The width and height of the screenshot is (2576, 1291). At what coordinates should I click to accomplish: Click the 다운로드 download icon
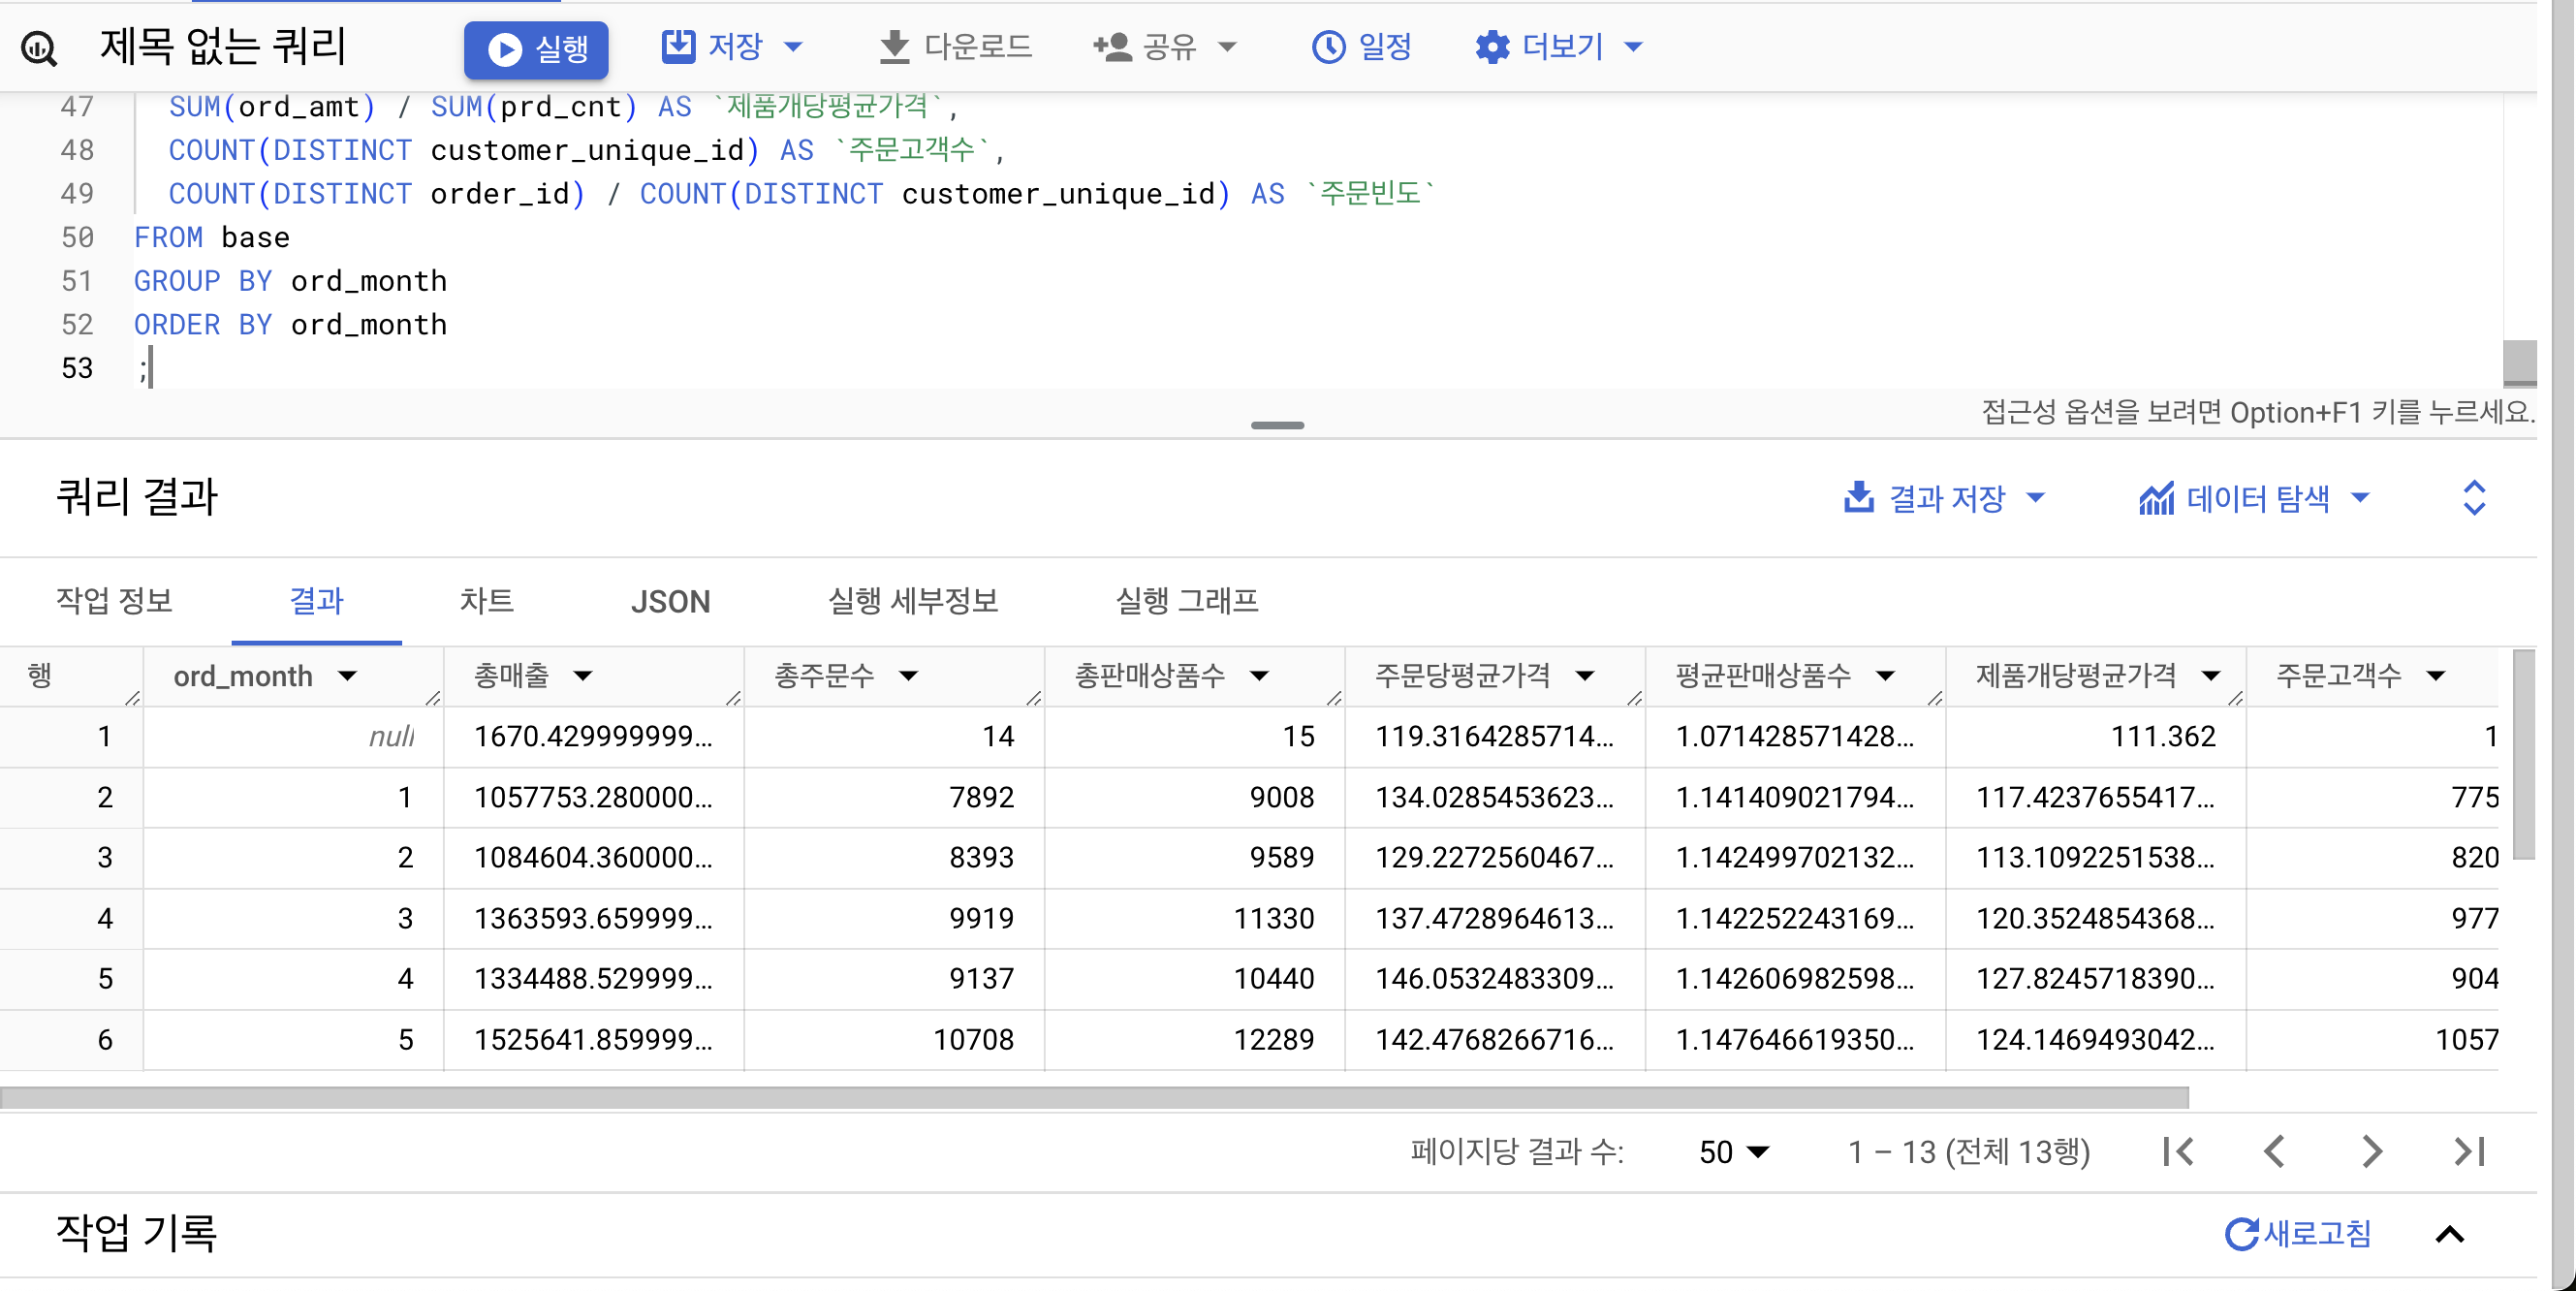[x=894, y=47]
